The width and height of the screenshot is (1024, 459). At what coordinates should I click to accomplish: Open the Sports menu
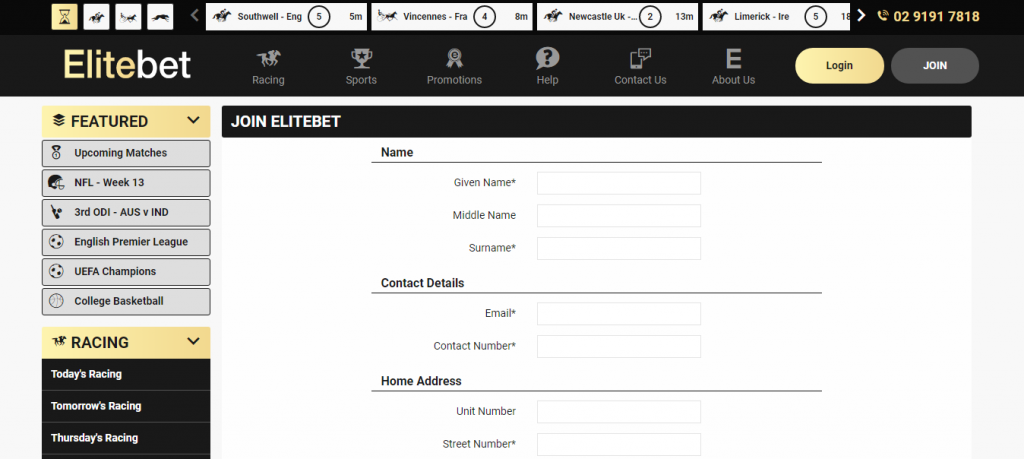pyautogui.click(x=361, y=67)
